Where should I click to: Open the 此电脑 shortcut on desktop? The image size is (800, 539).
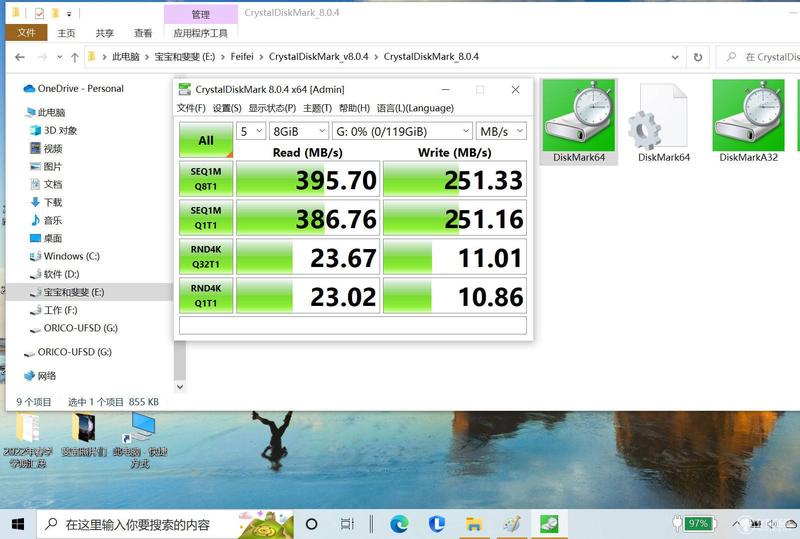[x=140, y=442]
